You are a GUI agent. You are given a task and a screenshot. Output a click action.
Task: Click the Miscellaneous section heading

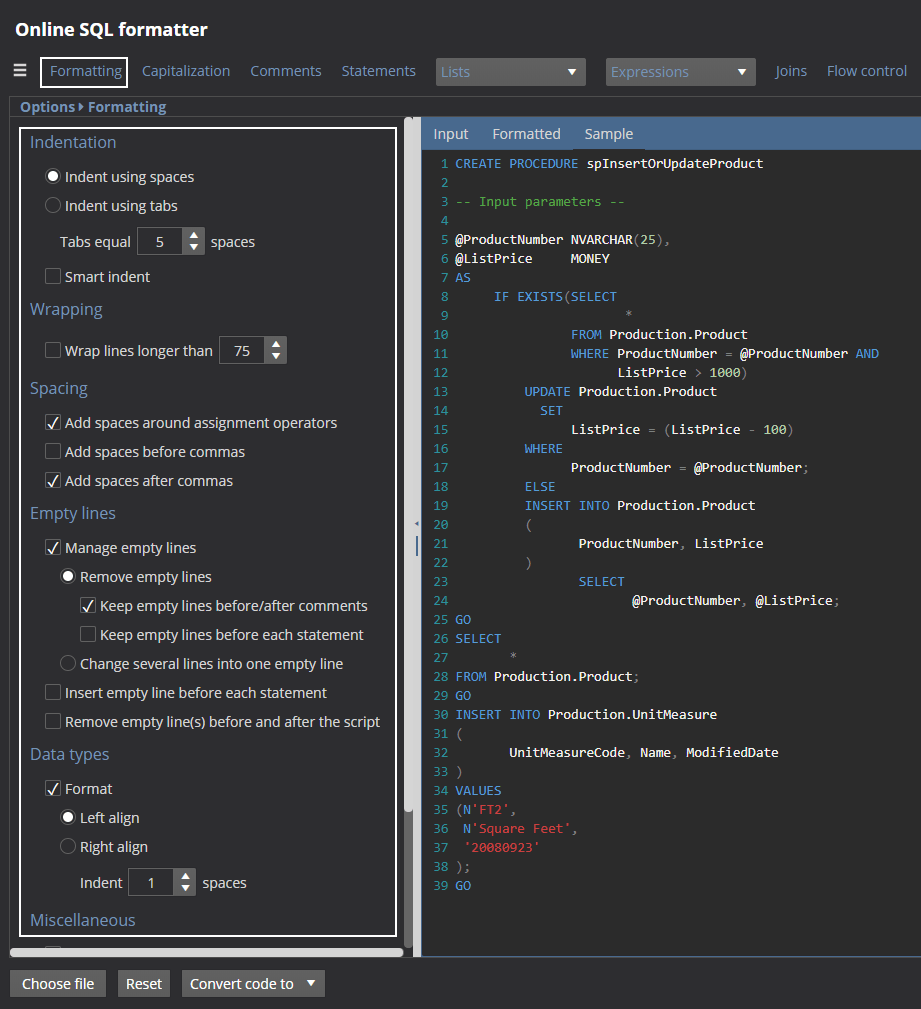[83, 920]
